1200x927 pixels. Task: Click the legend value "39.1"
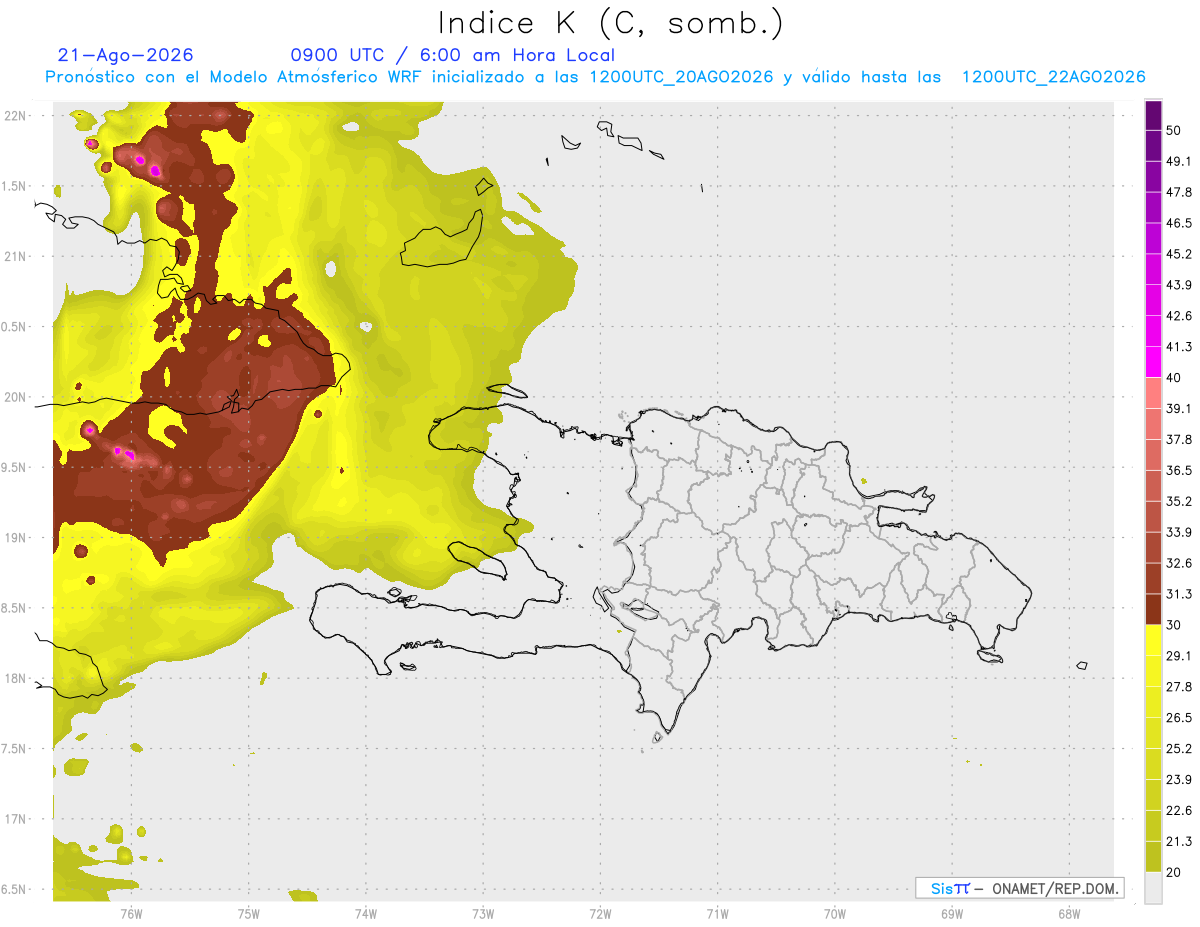pyautogui.click(x=1179, y=409)
